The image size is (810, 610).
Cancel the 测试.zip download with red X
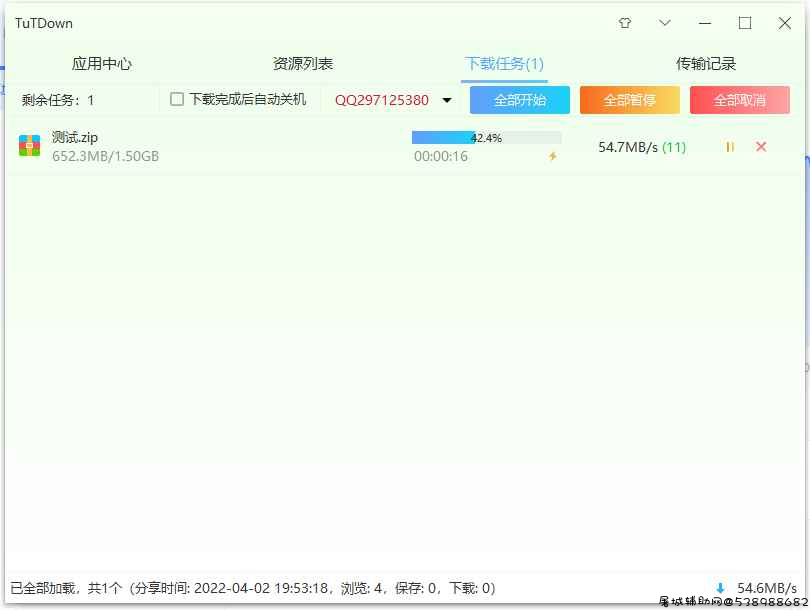point(761,147)
